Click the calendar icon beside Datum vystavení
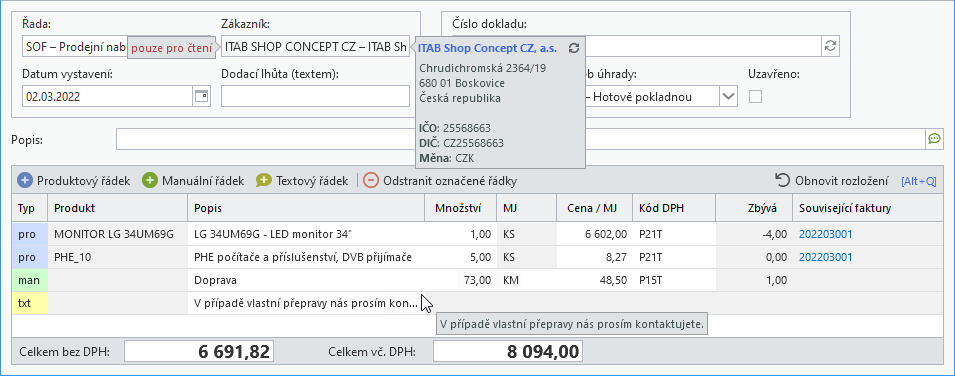Screen dimensions: 955x376 [x=201, y=96]
